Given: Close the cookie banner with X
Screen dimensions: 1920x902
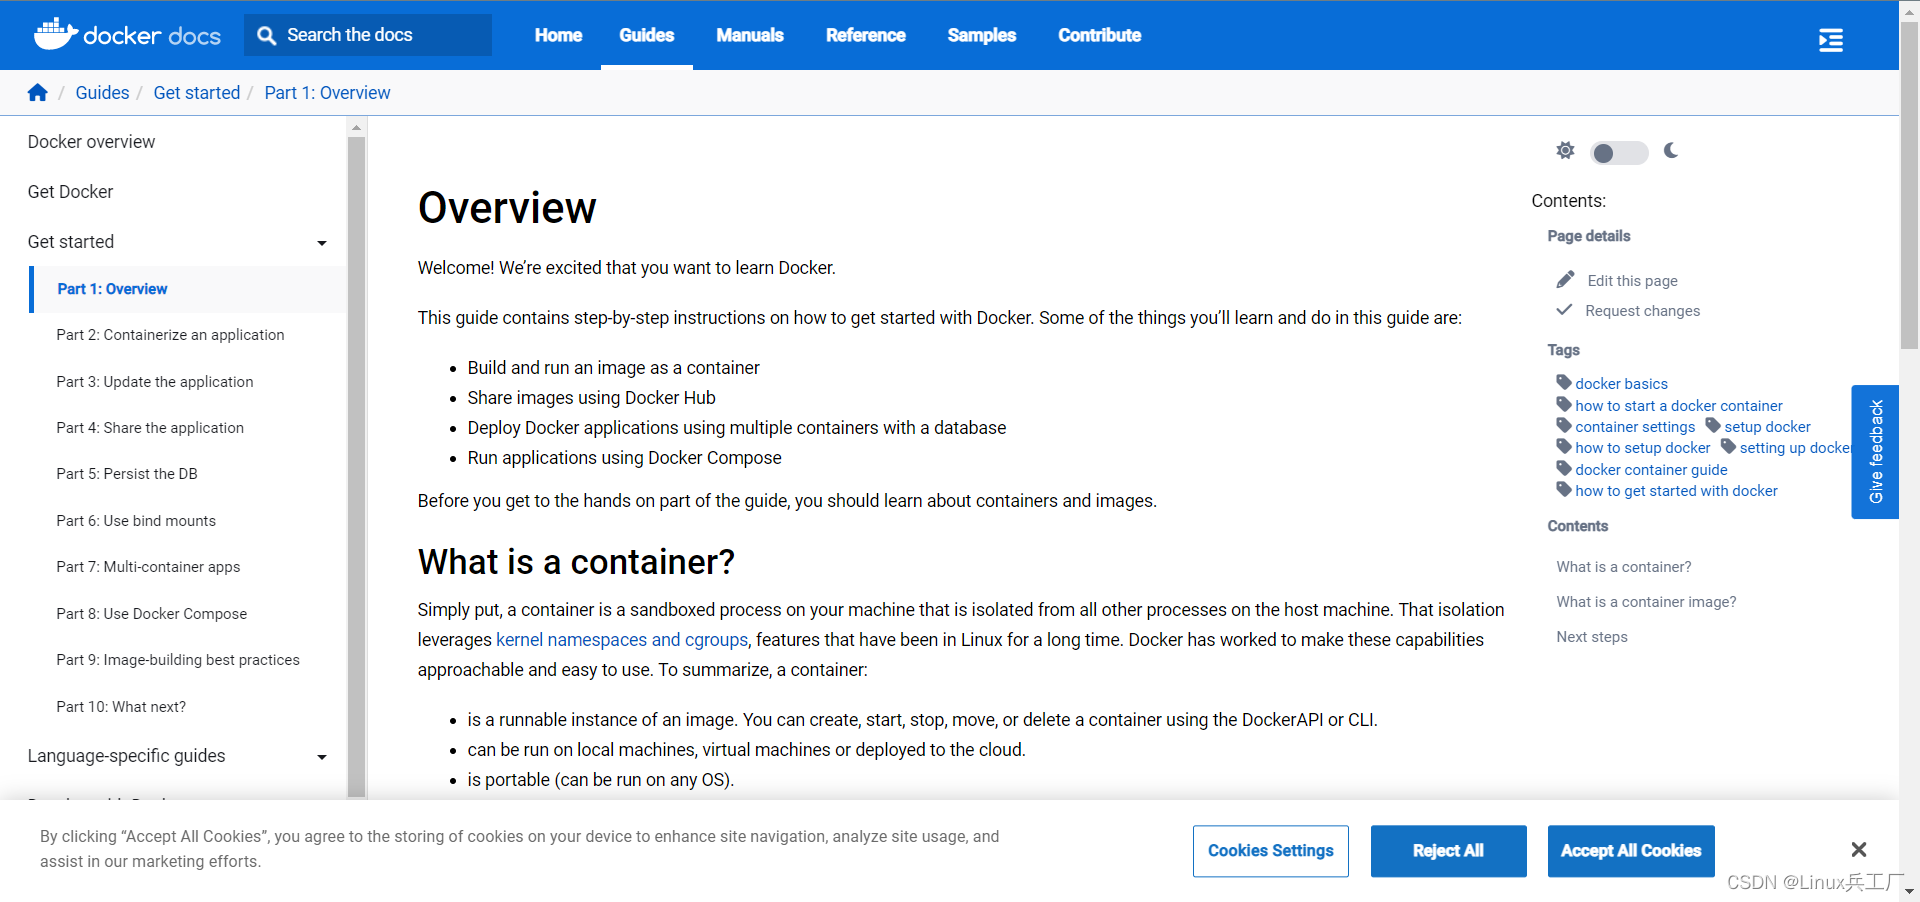Looking at the screenshot, I should click(1859, 849).
